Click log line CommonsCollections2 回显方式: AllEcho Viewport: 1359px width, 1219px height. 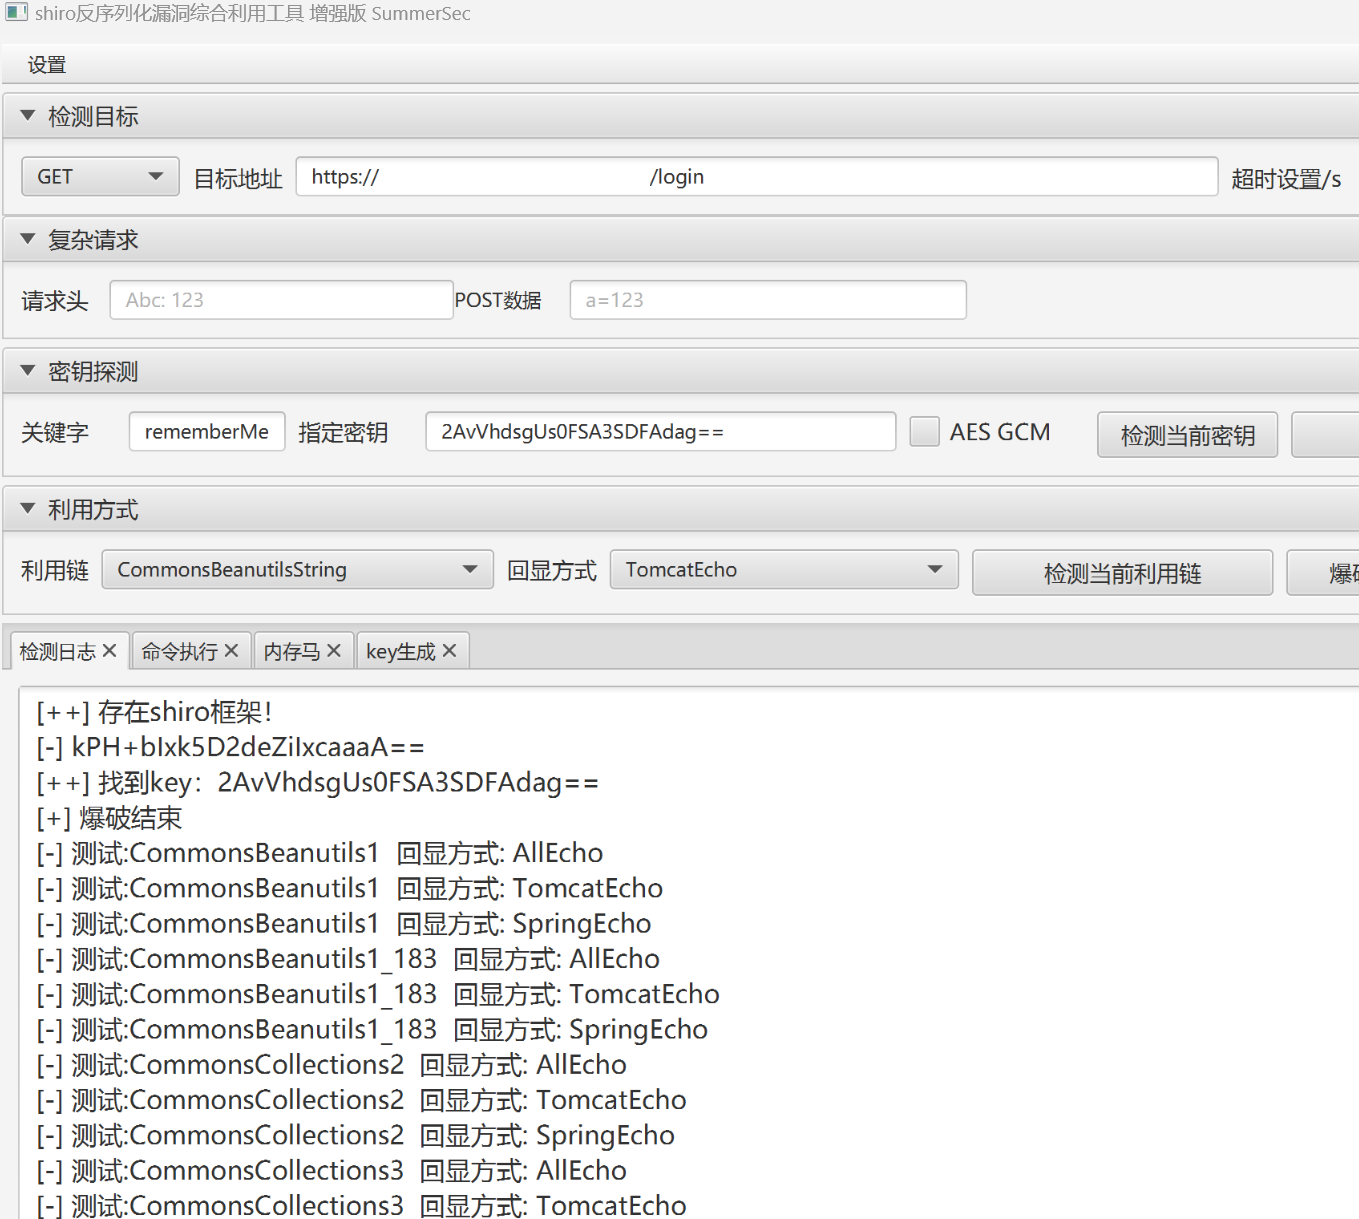[x=331, y=1065]
